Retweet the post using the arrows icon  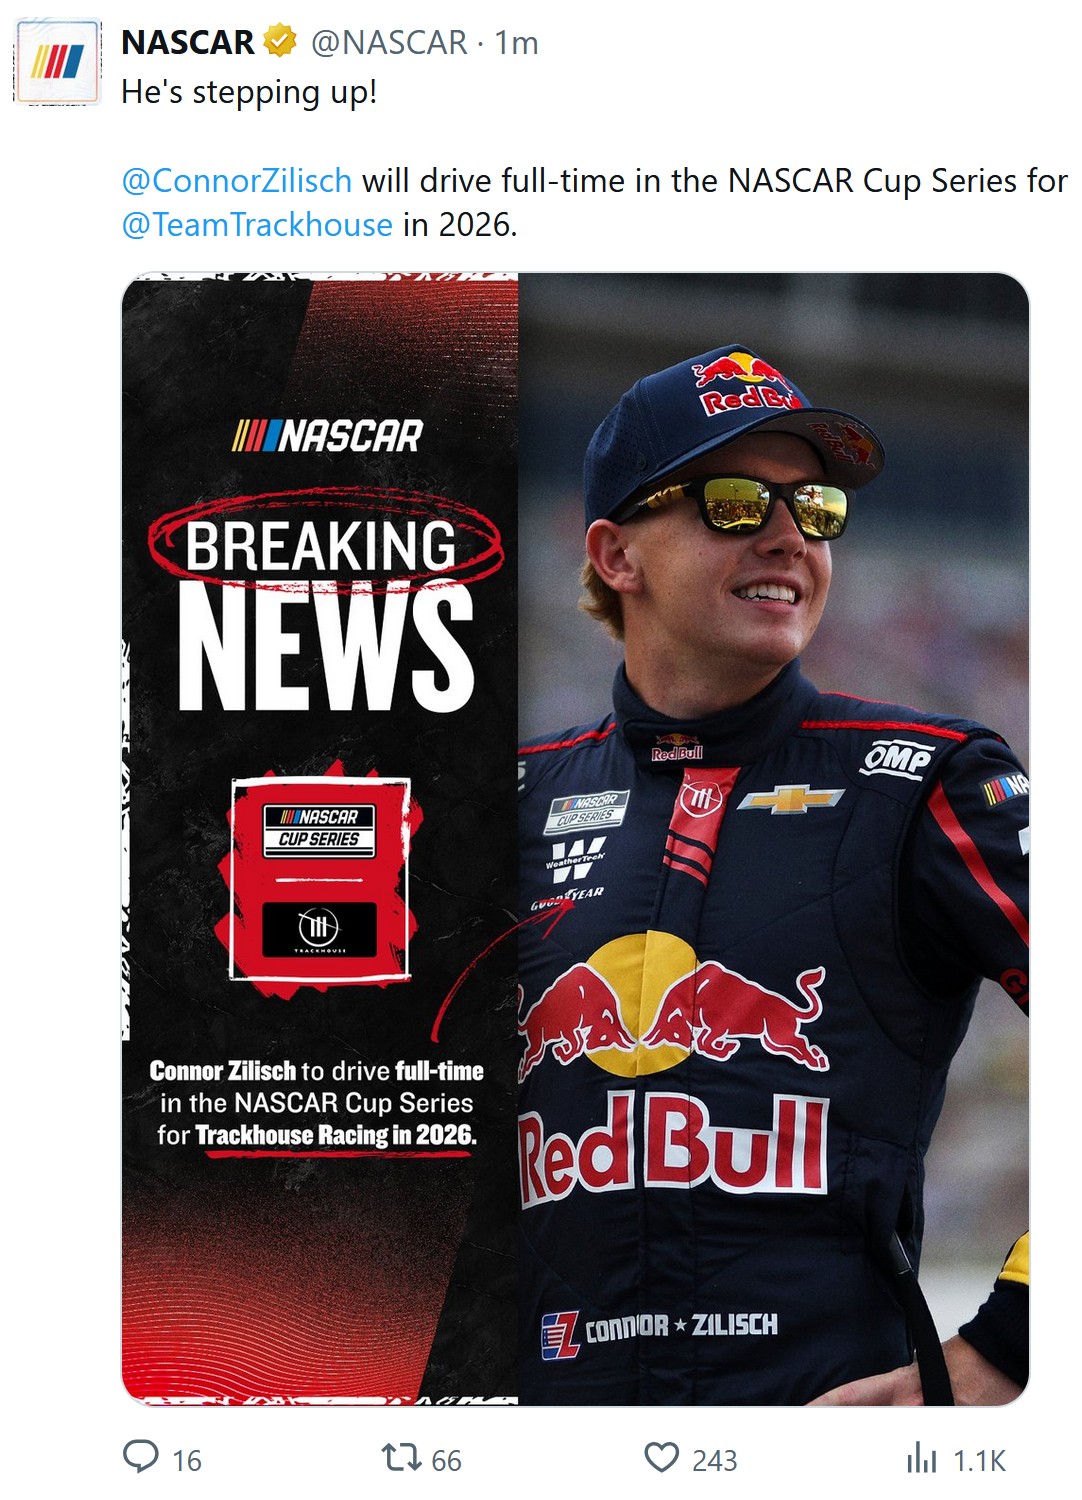[402, 1457]
